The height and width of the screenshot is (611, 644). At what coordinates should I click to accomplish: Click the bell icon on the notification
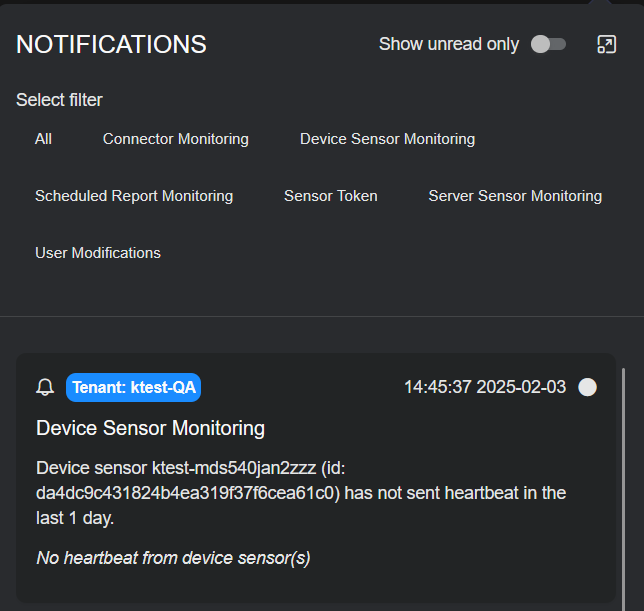(45, 388)
